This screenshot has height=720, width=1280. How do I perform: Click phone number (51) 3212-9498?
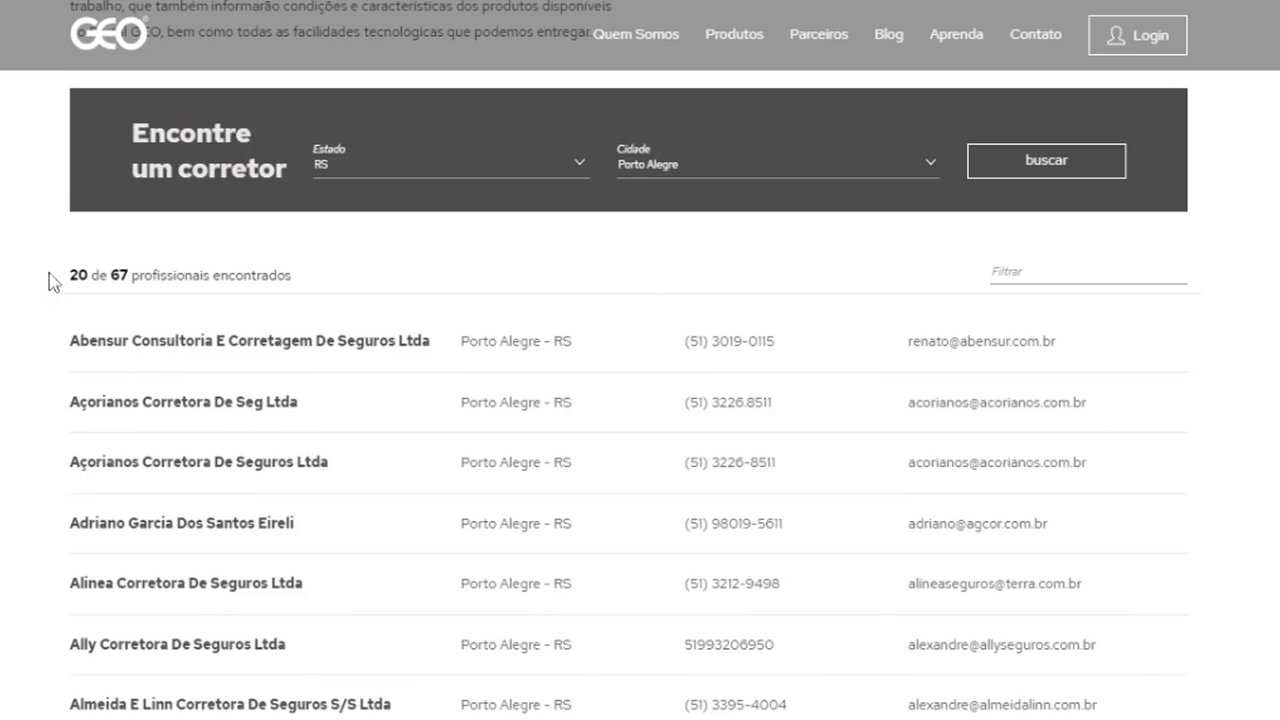coord(731,584)
